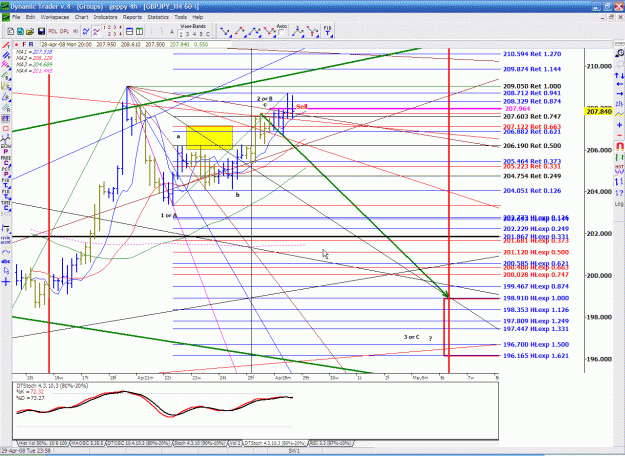Click the 198.910 HLexp 1.000 level label
Screen dimensions: 625x456
(x=536, y=298)
